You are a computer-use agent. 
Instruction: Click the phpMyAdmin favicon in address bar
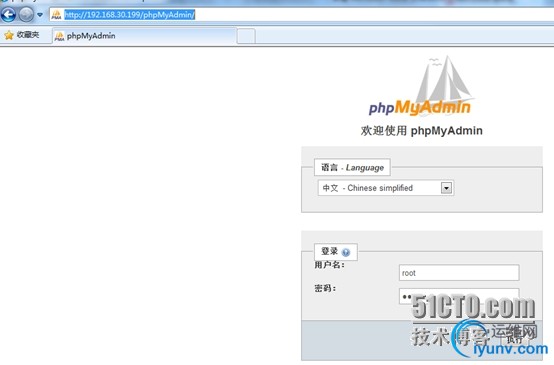tap(57, 15)
